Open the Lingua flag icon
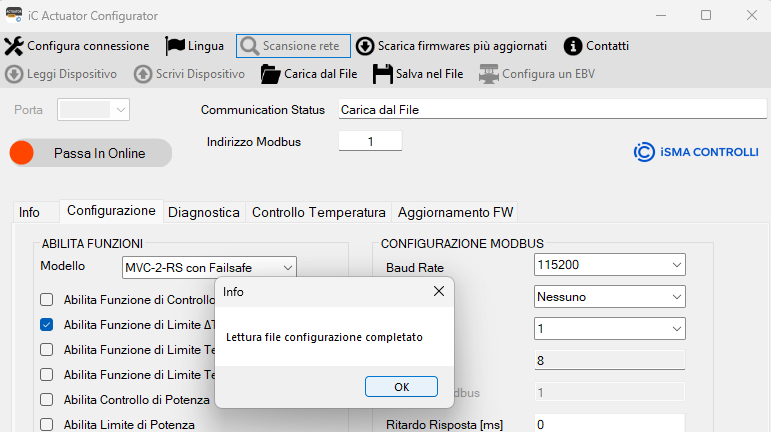The width and height of the screenshot is (771, 432). pyautogui.click(x=175, y=46)
